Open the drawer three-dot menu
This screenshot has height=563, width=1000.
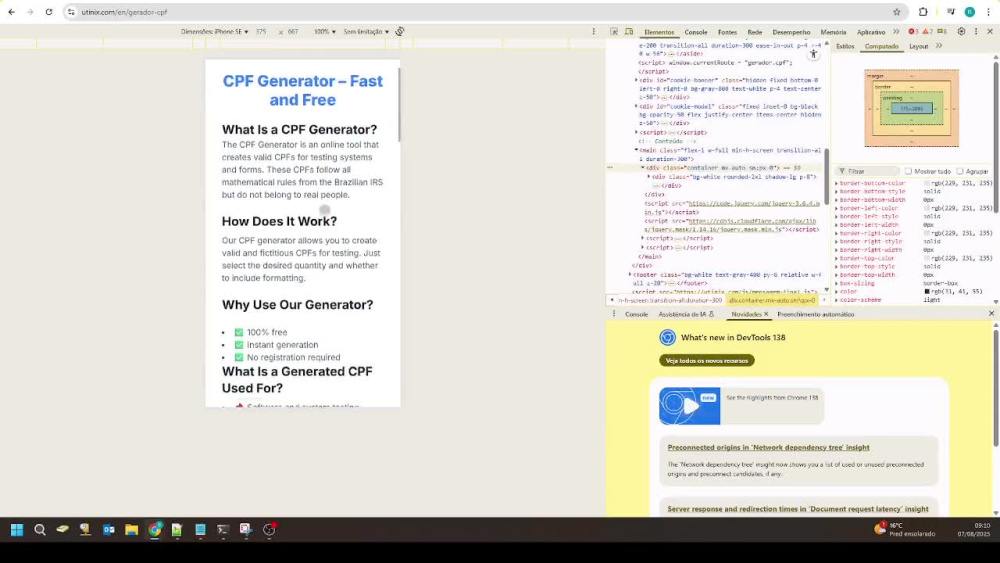pyautogui.click(x=614, y=314)
